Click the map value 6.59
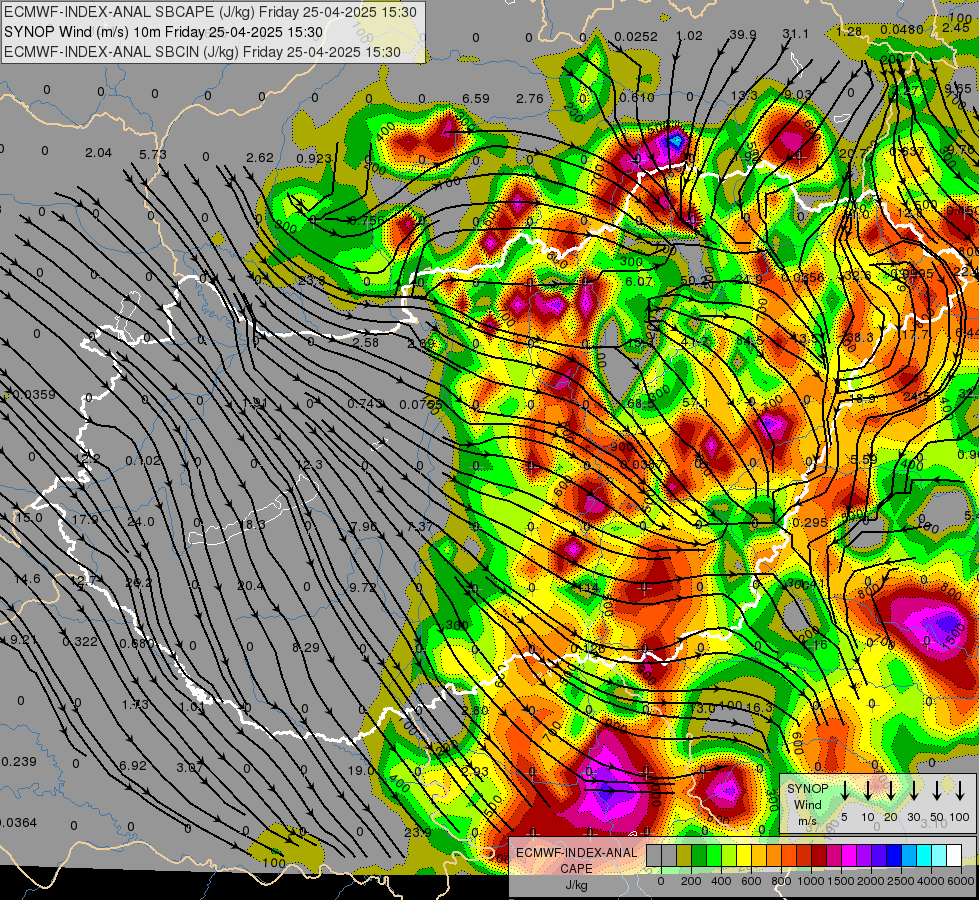The image size is (979, 900). click(x=476, y=99)
